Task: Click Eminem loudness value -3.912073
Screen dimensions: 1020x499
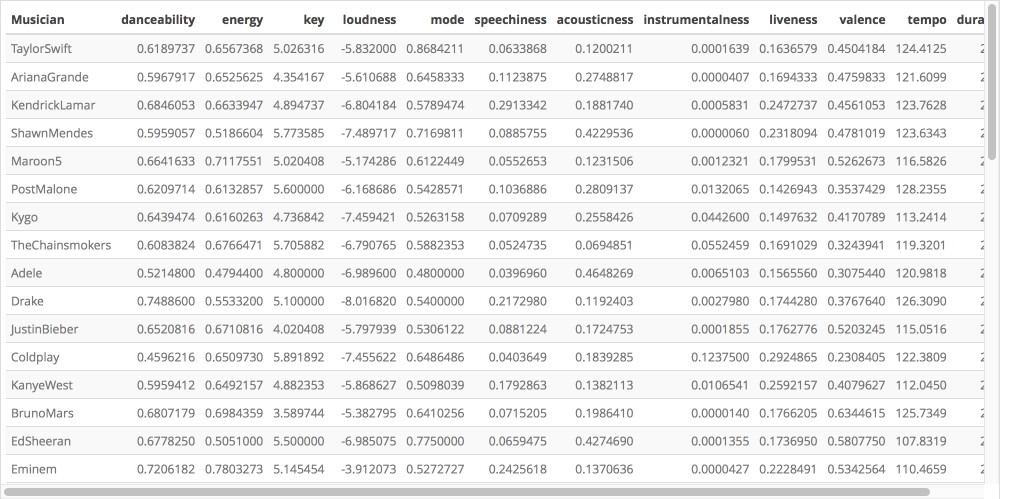Action: pyautogui.click(x=369, y=469)
